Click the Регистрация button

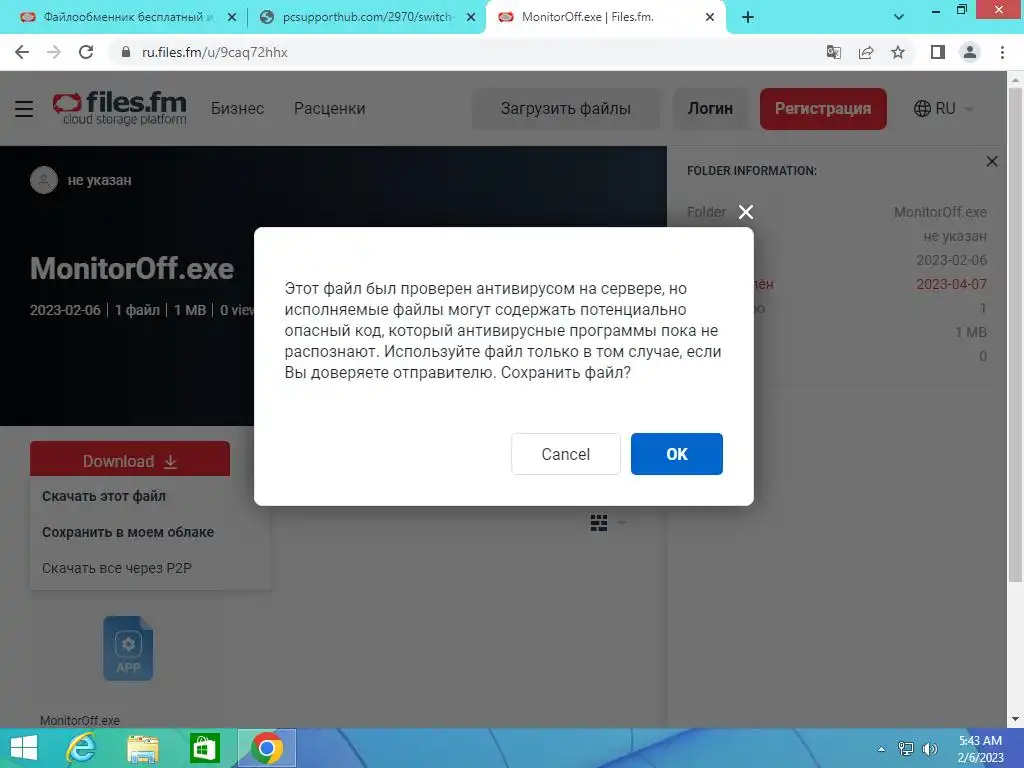point(823,108)
